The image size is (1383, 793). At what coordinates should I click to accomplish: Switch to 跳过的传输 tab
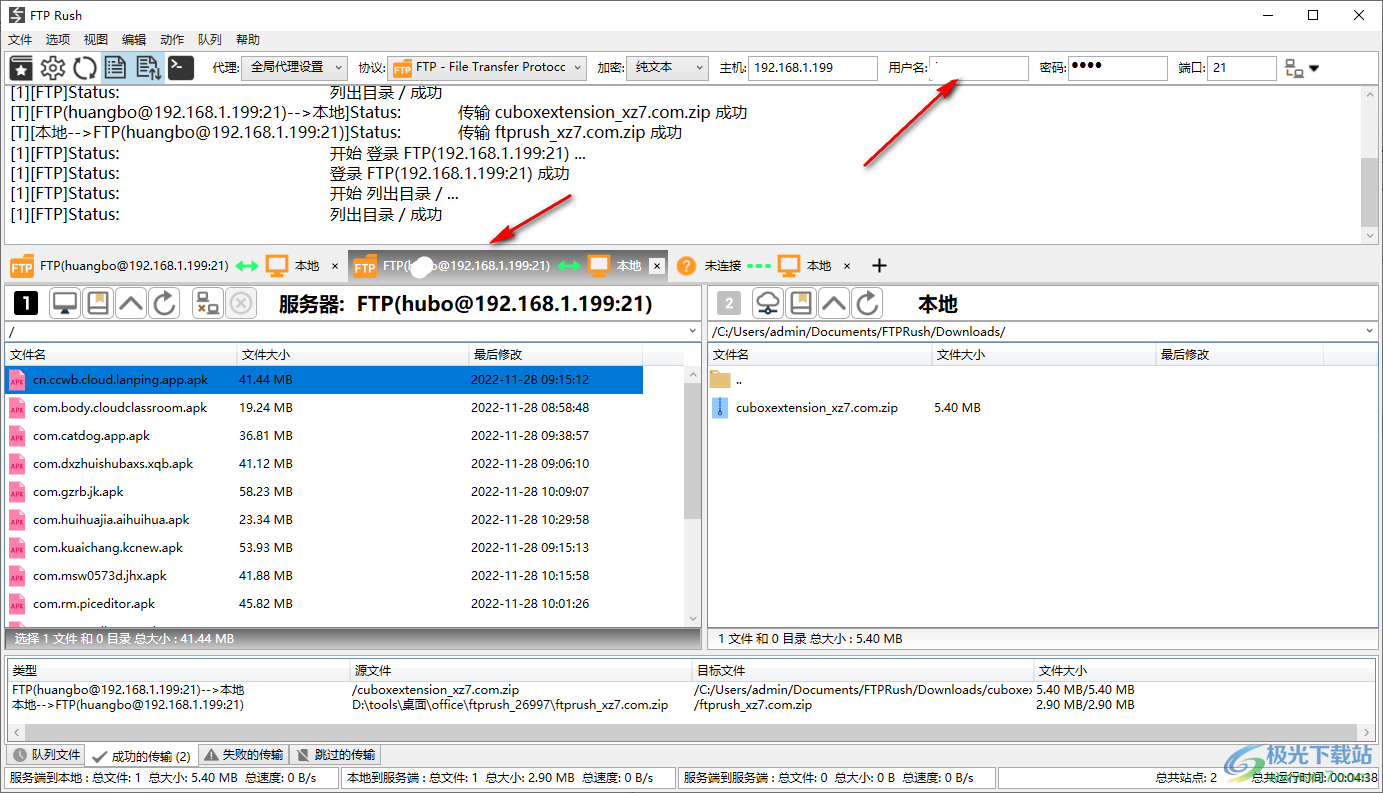tap(336, 755)
